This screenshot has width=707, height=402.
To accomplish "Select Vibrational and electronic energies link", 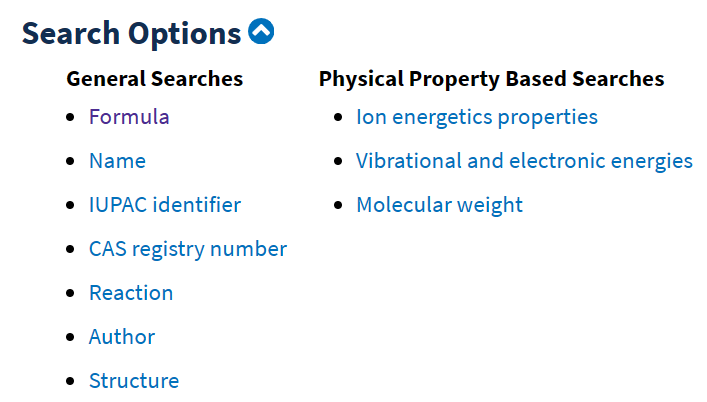I will click(524, 161).
